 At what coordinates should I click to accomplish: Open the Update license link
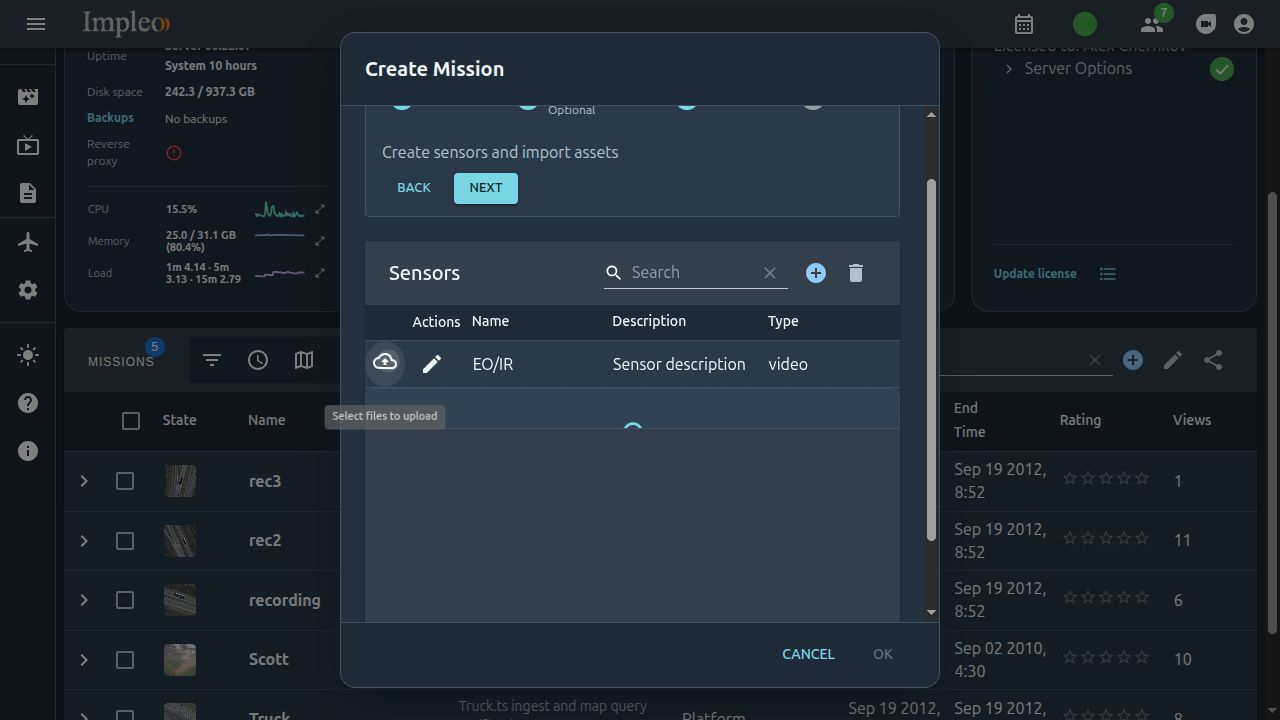coord(1035,273)
